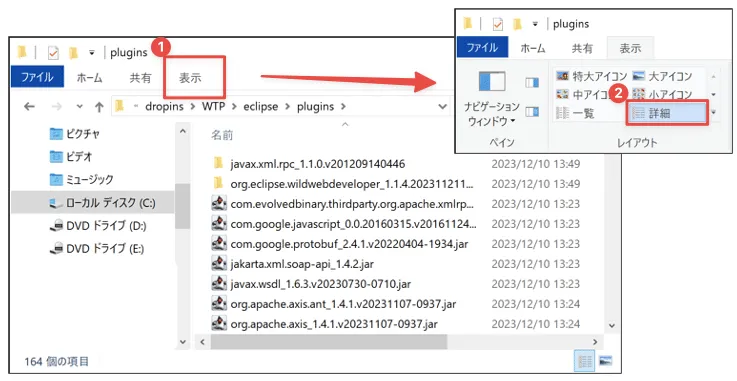Screen dimensions: 737x381
Task: Click jar icon of javax.wsdl_1.6.3 file
Action: coord(219,283)
